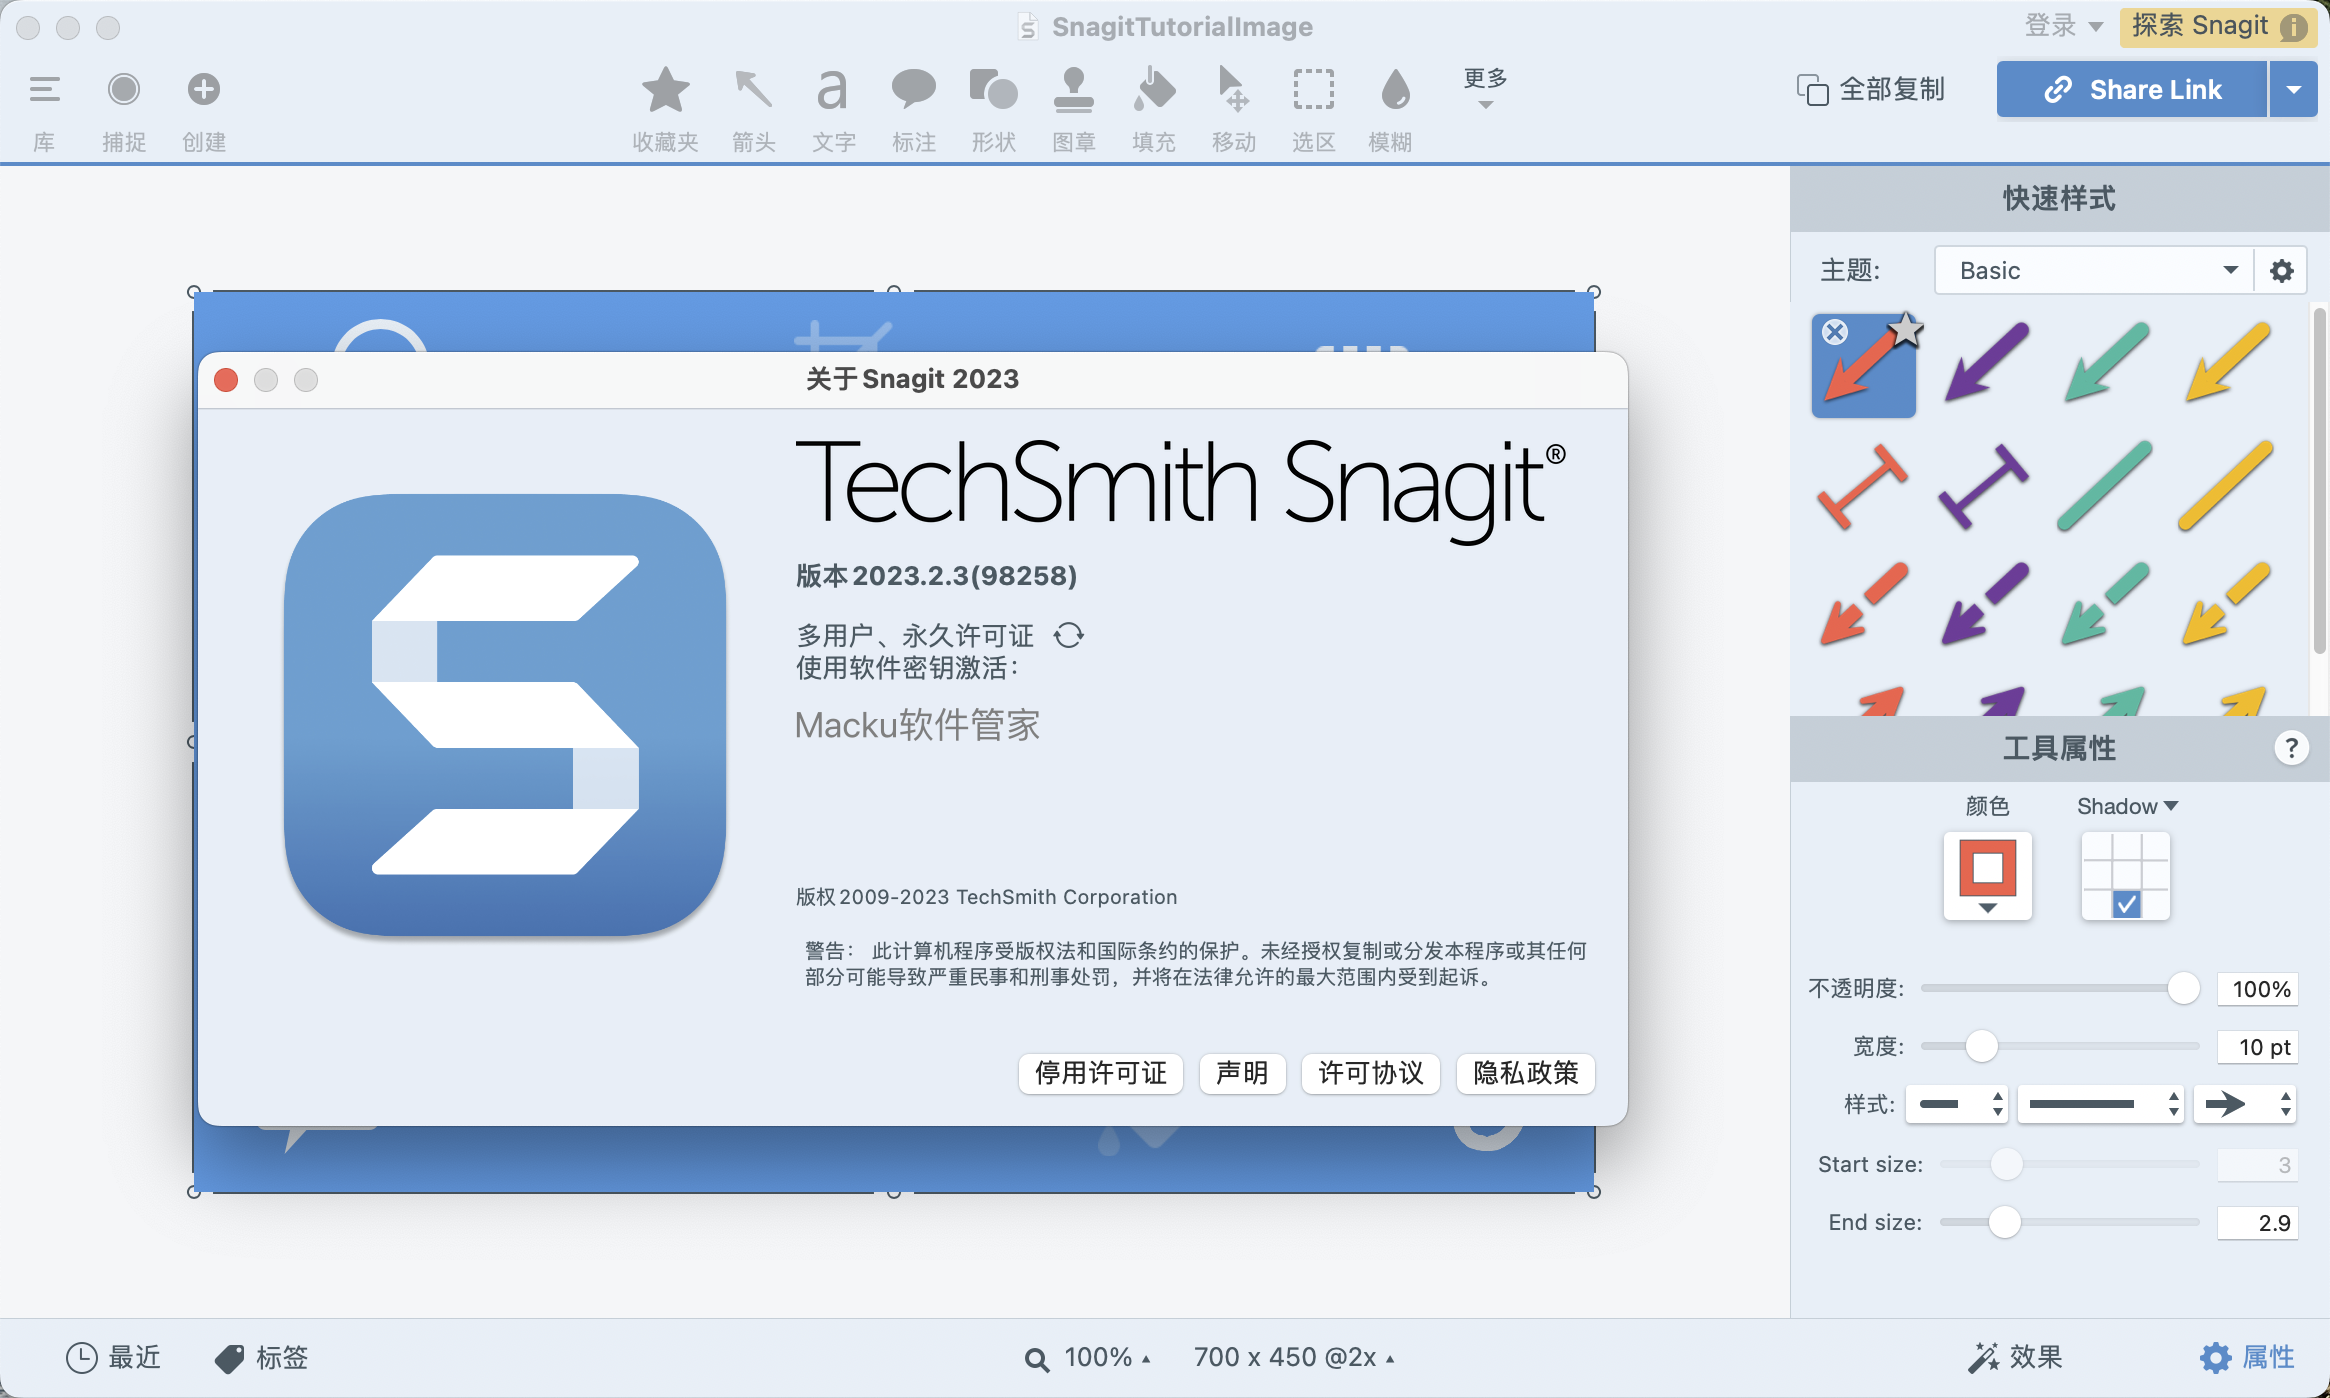Viewport: 2330px width, 1398px height.
Task: Open the color swatch picker
Action: point(1988,876)
